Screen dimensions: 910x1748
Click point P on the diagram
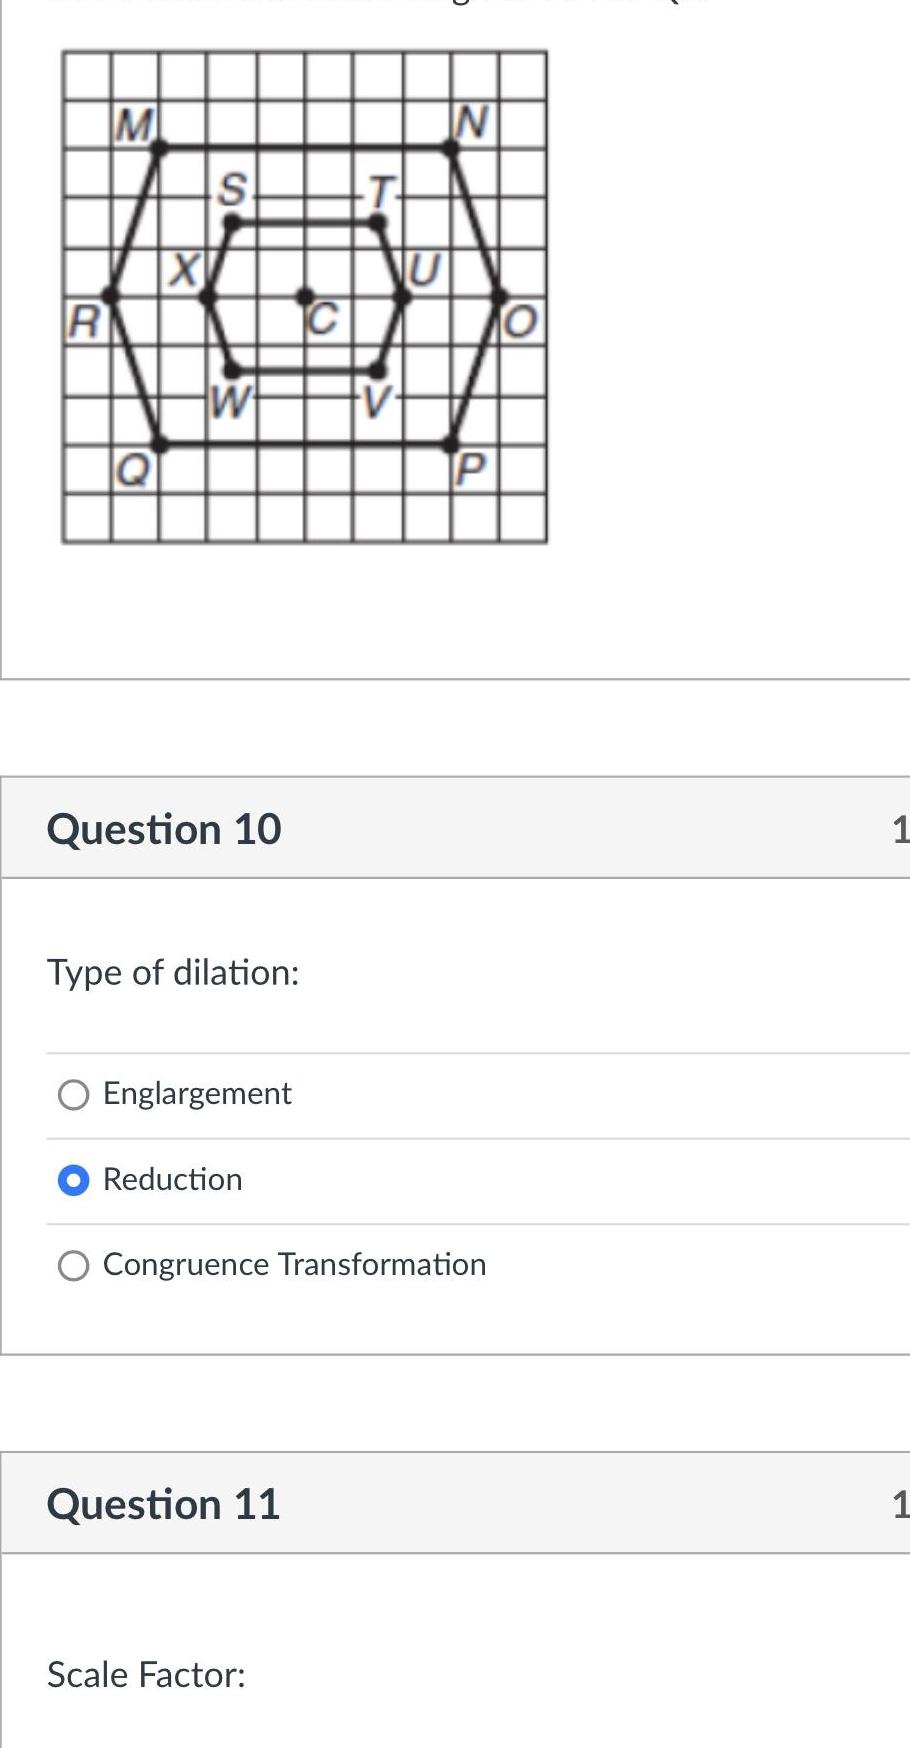tap(450, 443)
